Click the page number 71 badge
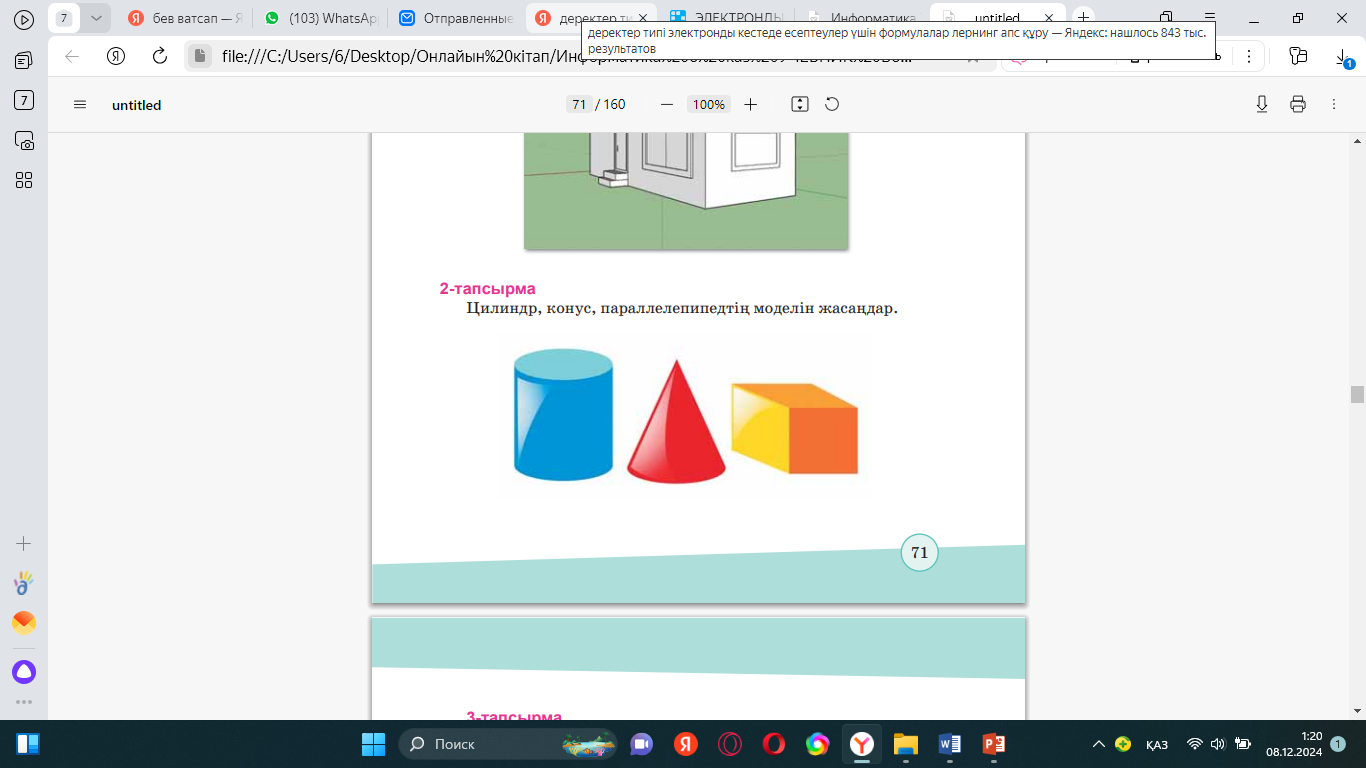1366x768 pixels. (x=920, y=552)
